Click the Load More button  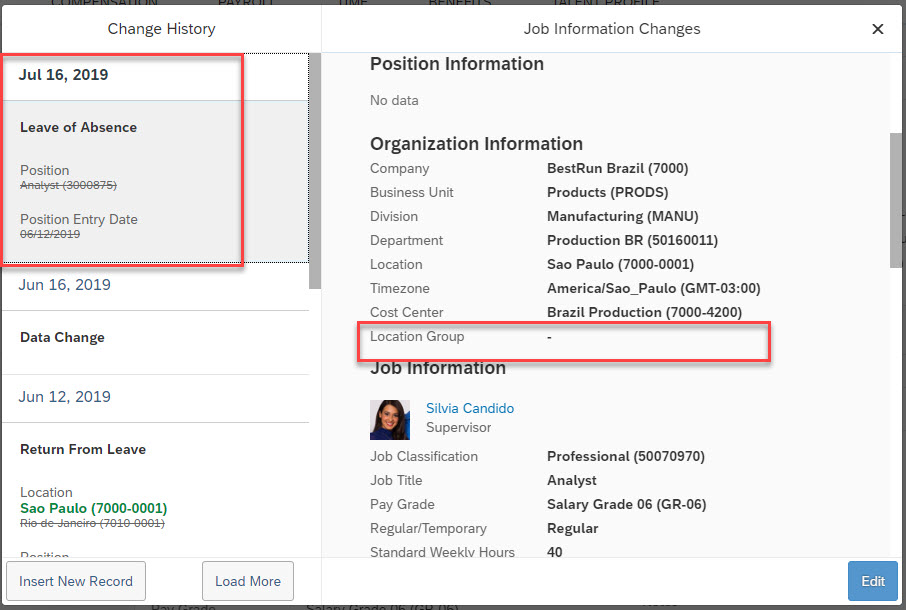pos(248,581)
